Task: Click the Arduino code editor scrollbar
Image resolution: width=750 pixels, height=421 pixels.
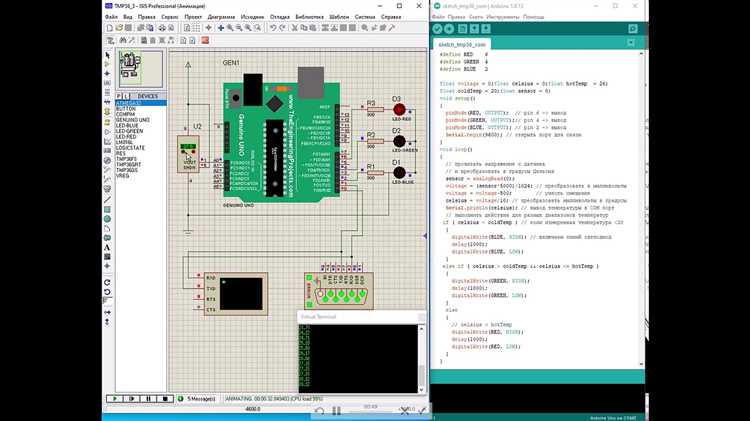Action: [x=641, y=209]
